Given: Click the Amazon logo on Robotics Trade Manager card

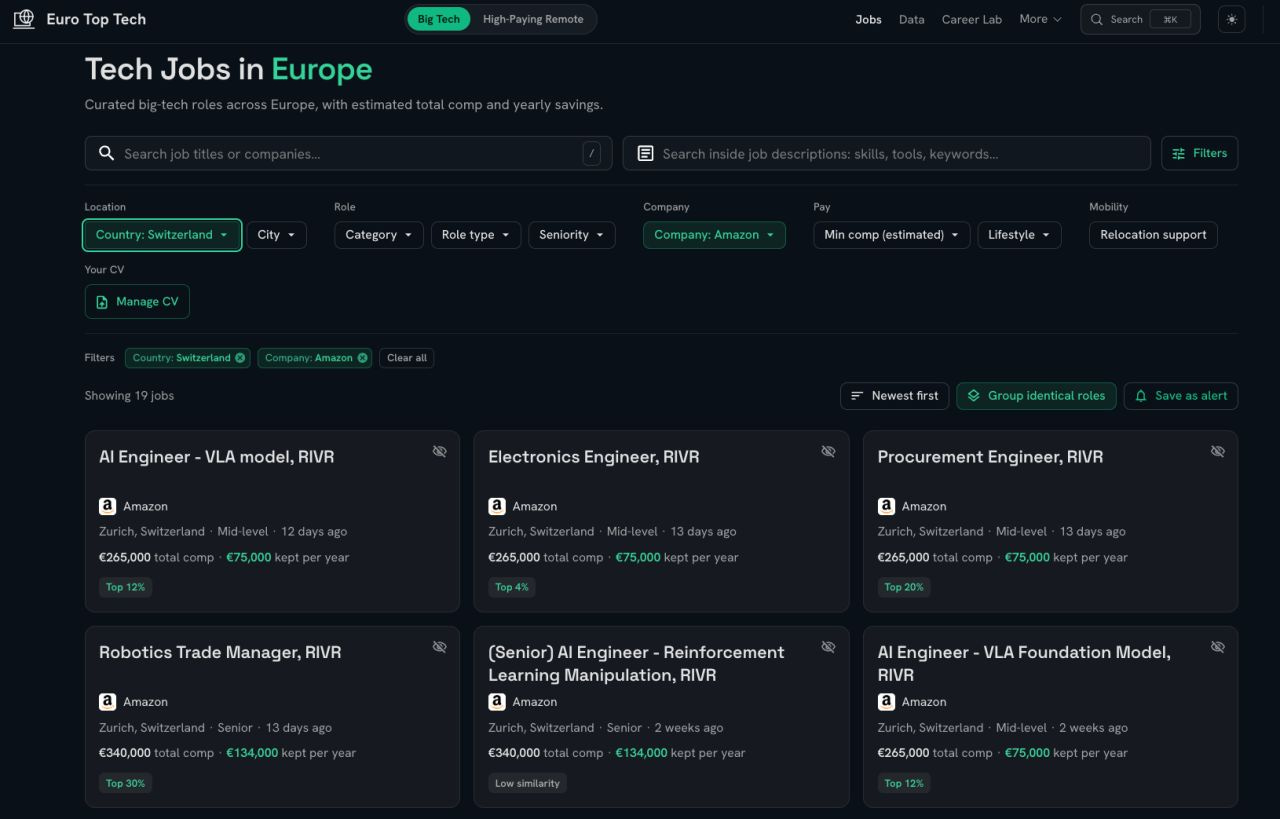Looking at the screenshot, I should (108, 702).
